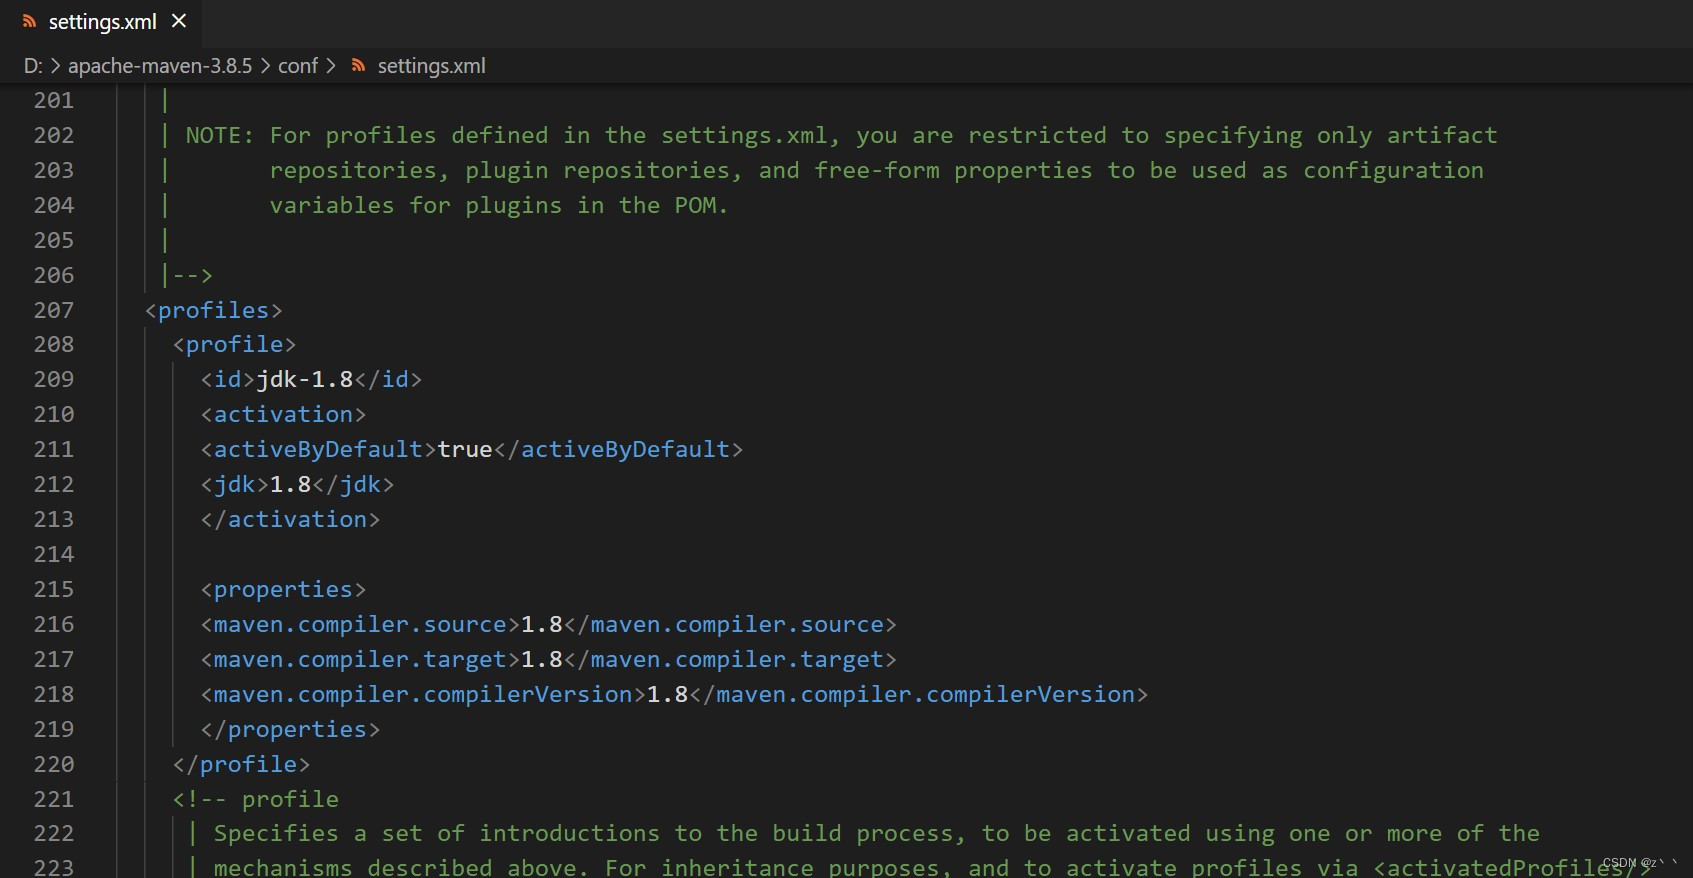
Task: Click the XML file icon in tab
Action: [x=30, y=21]
